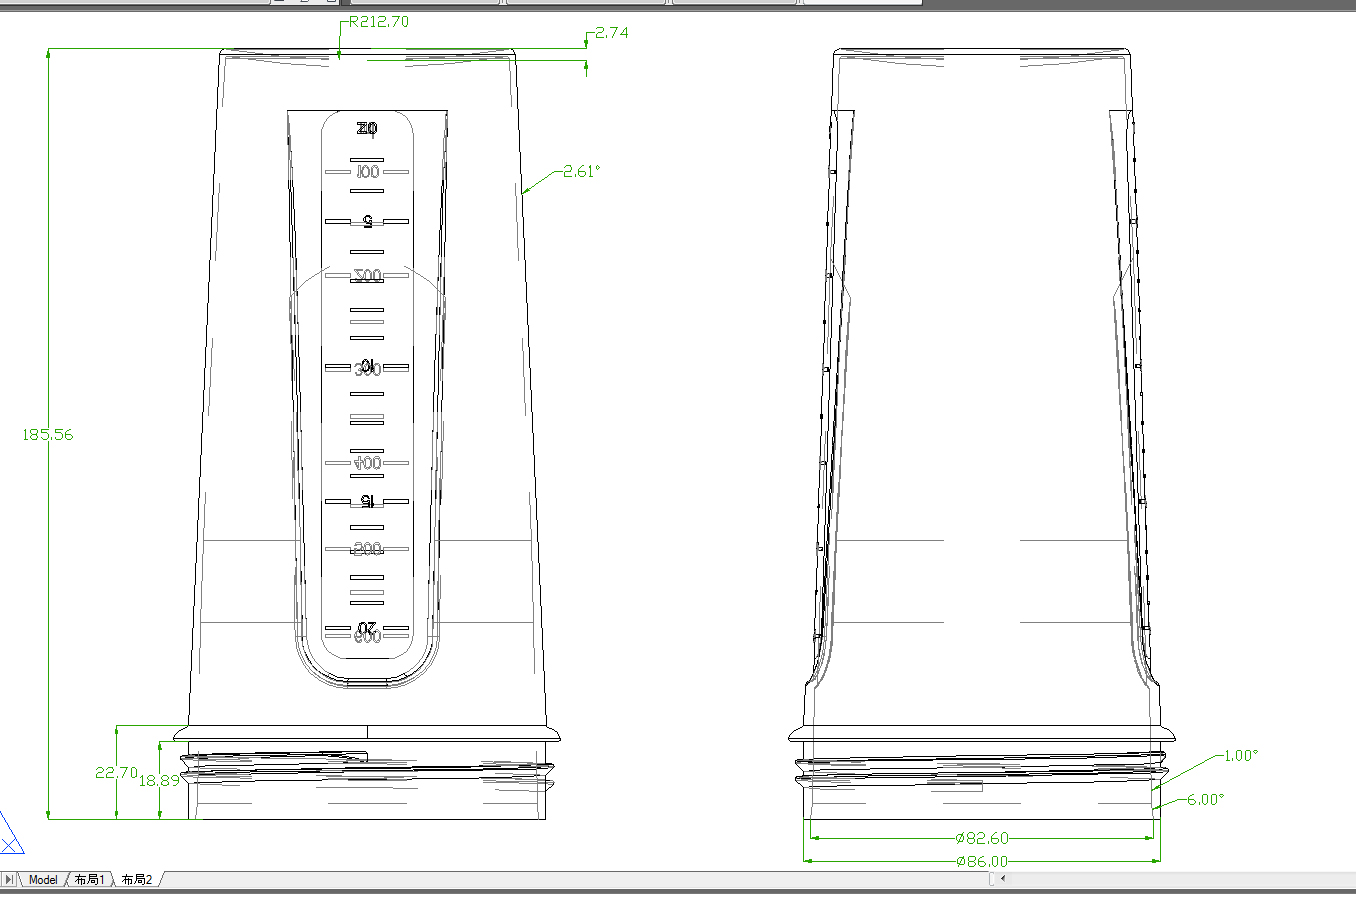
Task: Click the 18.89 vertical dimension text
Action: click(159, 781)
